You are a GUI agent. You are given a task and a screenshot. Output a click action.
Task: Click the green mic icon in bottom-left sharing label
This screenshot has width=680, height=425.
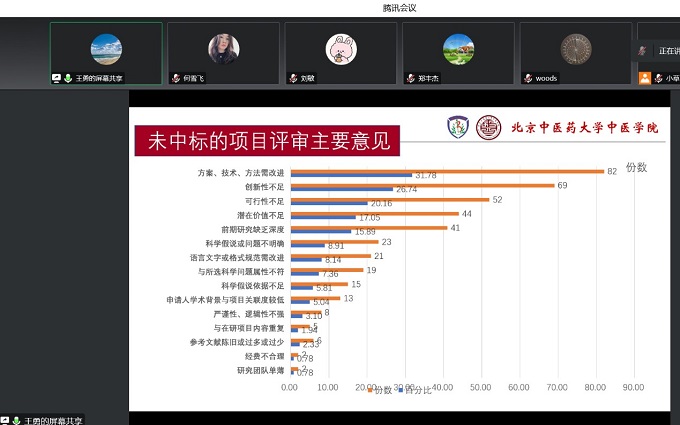point(16,420)
